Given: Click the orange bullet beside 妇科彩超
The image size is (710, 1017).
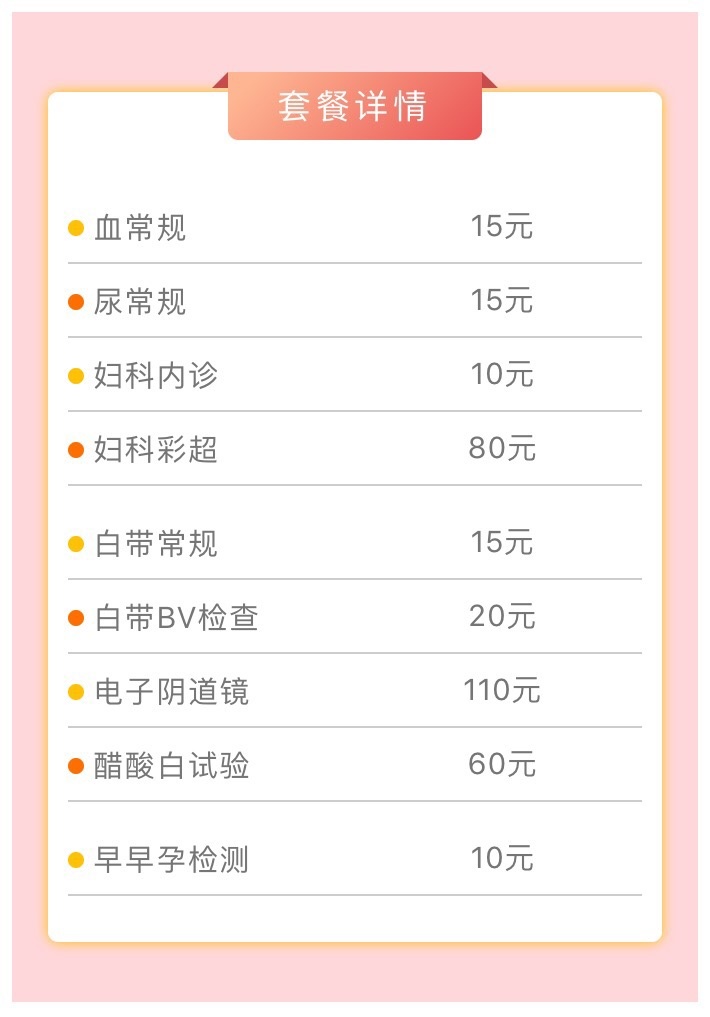Looking at the screenshot, I should point(76,449).
